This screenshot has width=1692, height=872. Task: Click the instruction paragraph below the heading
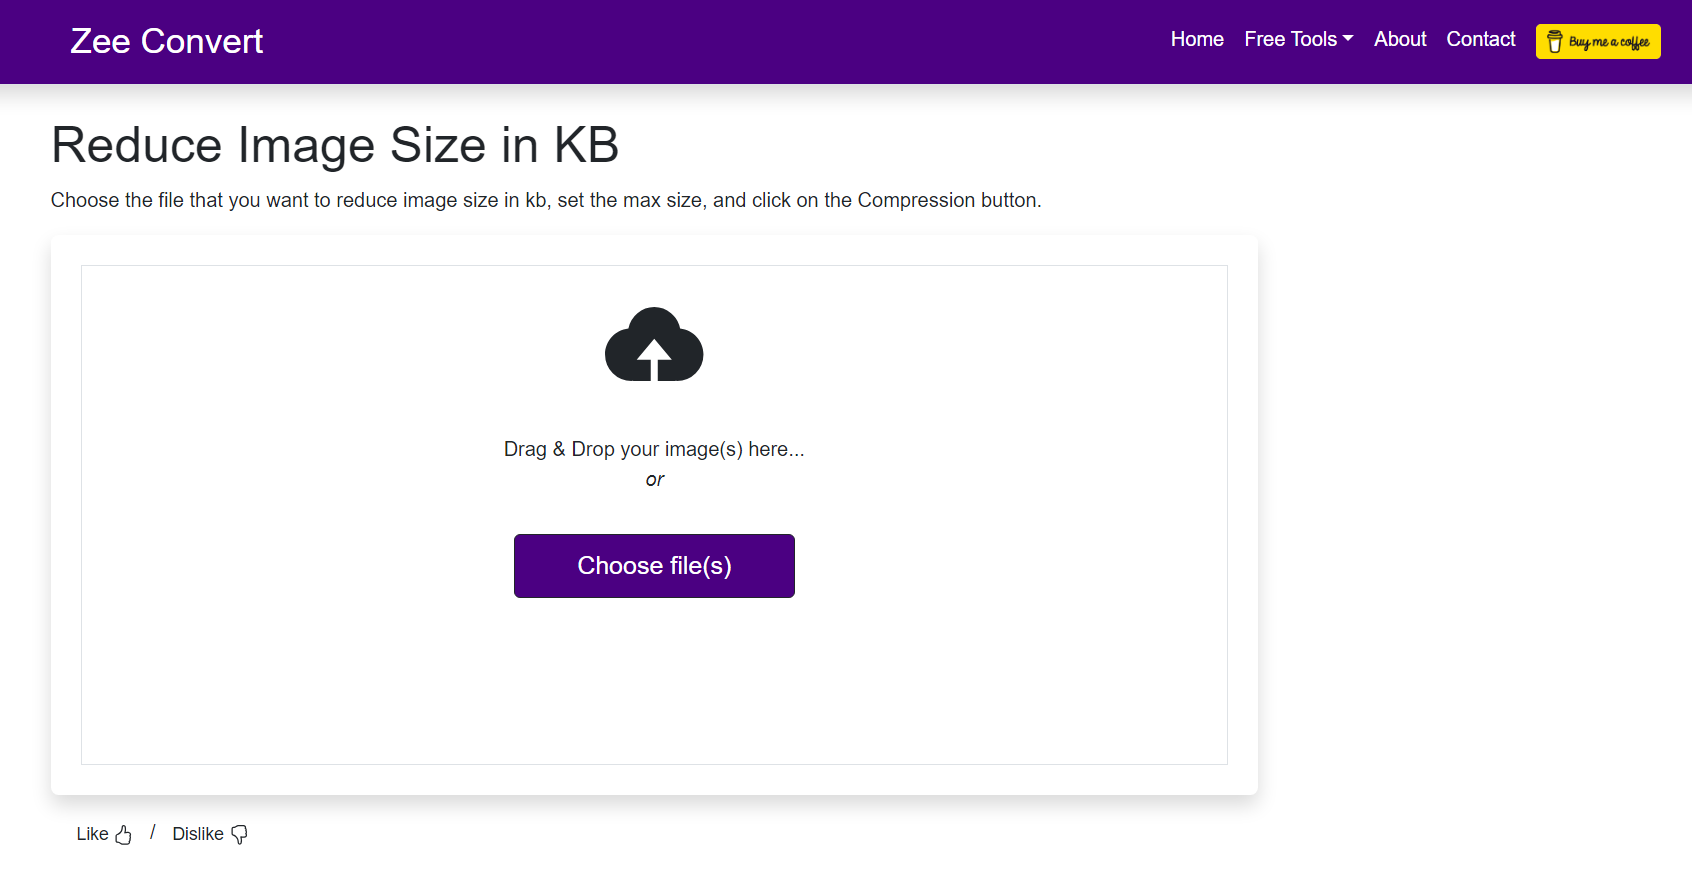[x=546, y=200]
